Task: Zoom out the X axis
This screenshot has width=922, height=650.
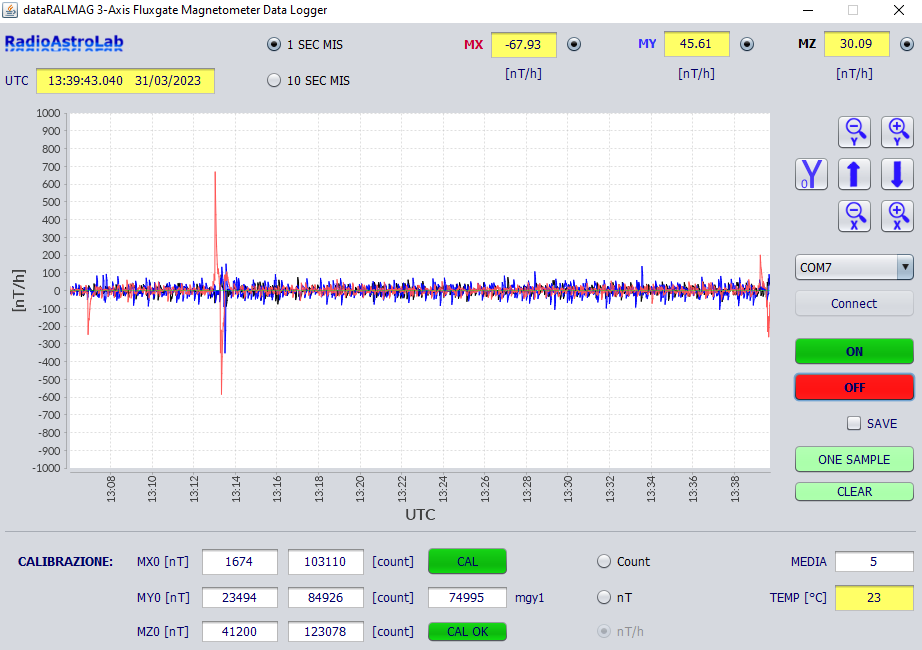Action: tap(854, 216)
